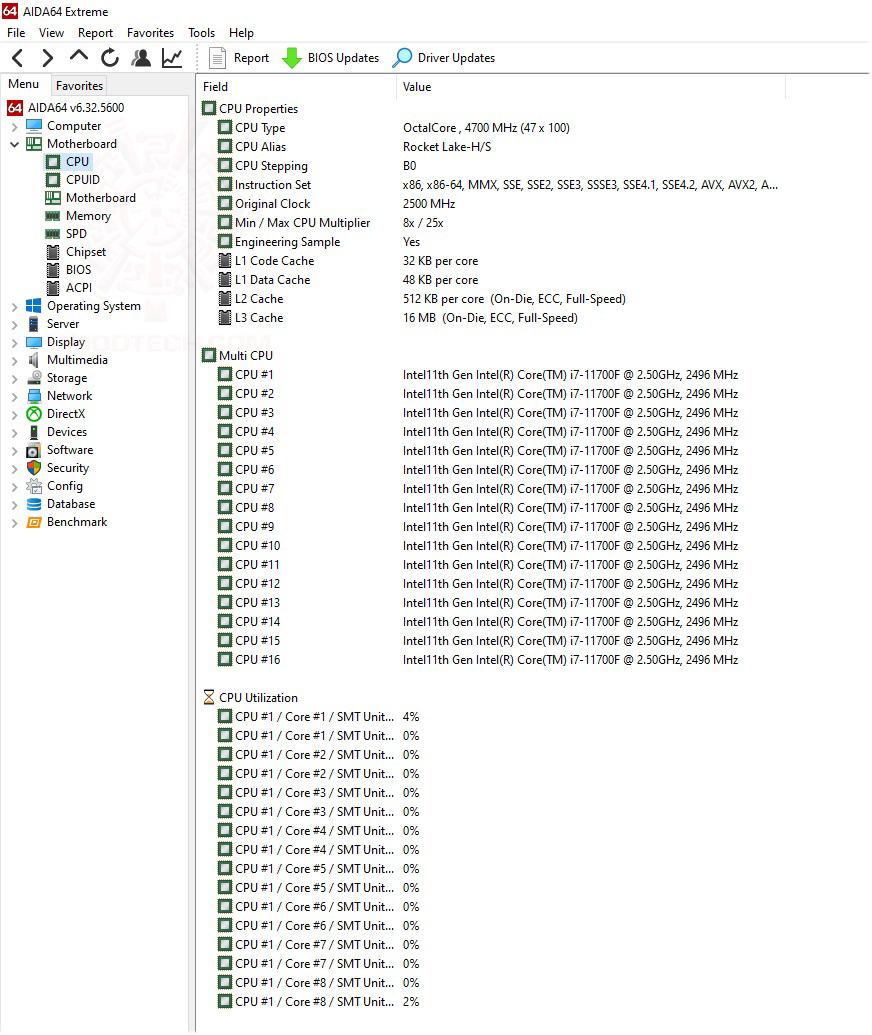Viewport: 872px width, 1035px height.
Task: Click the DirectX Xbox icon
Action: tap(34, 414)
